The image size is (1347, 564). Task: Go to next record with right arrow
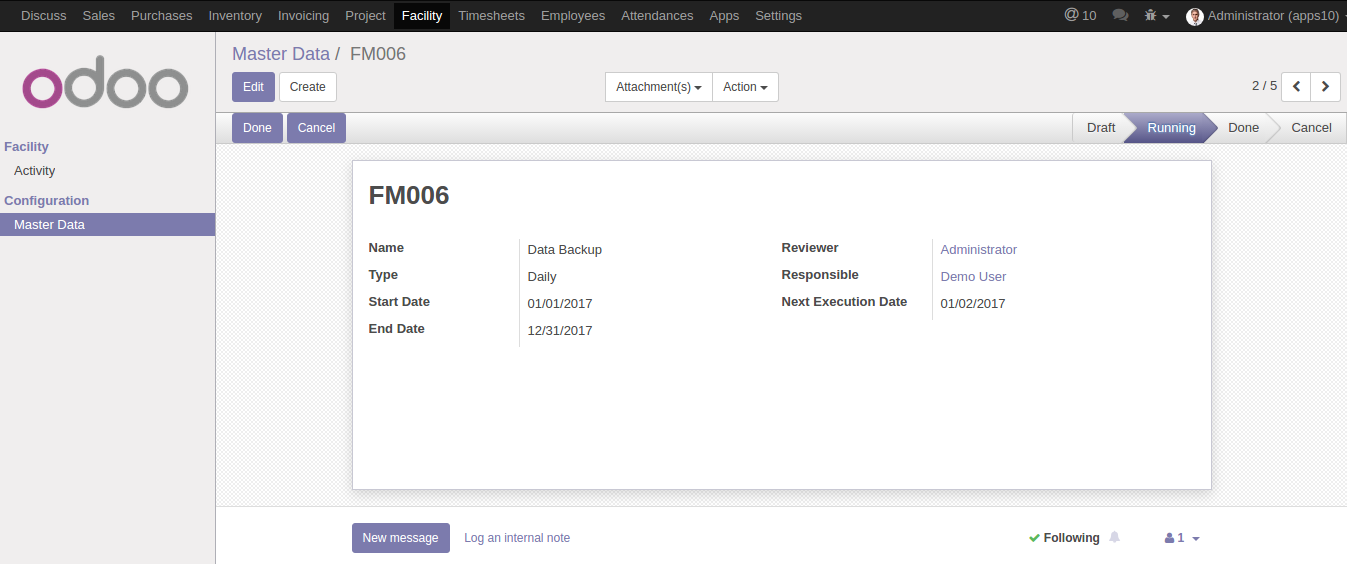click(1325, 87)
